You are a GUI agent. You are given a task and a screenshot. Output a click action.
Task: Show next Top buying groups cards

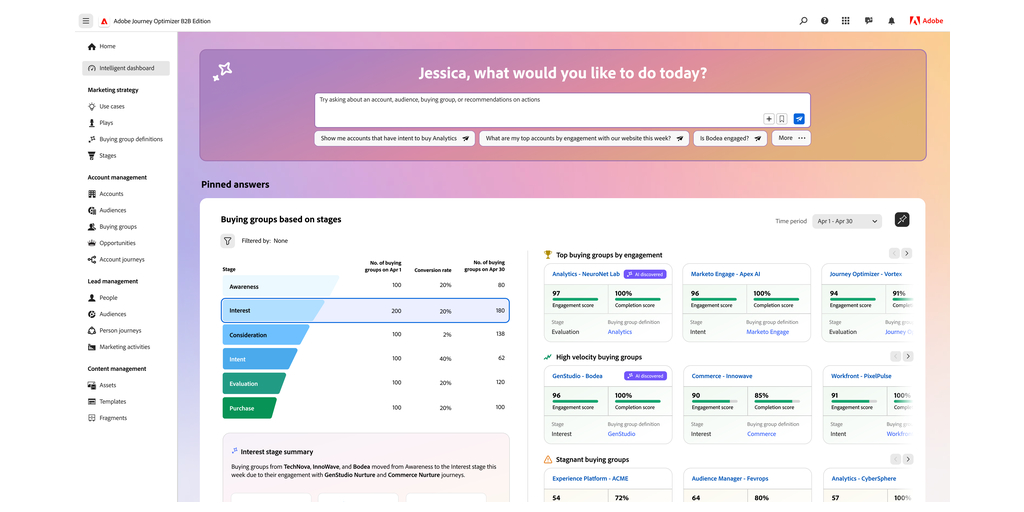pyautogui.click(x=907, y=254)
